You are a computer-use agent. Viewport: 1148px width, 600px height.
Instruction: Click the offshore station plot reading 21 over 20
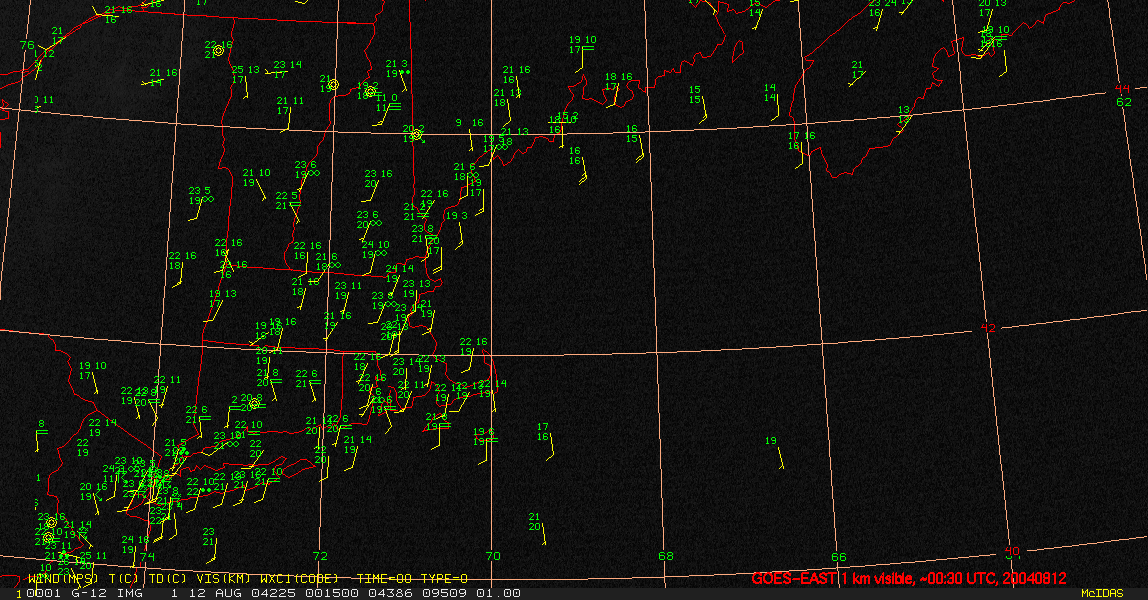pyautogui.click(x=534, y=522)
